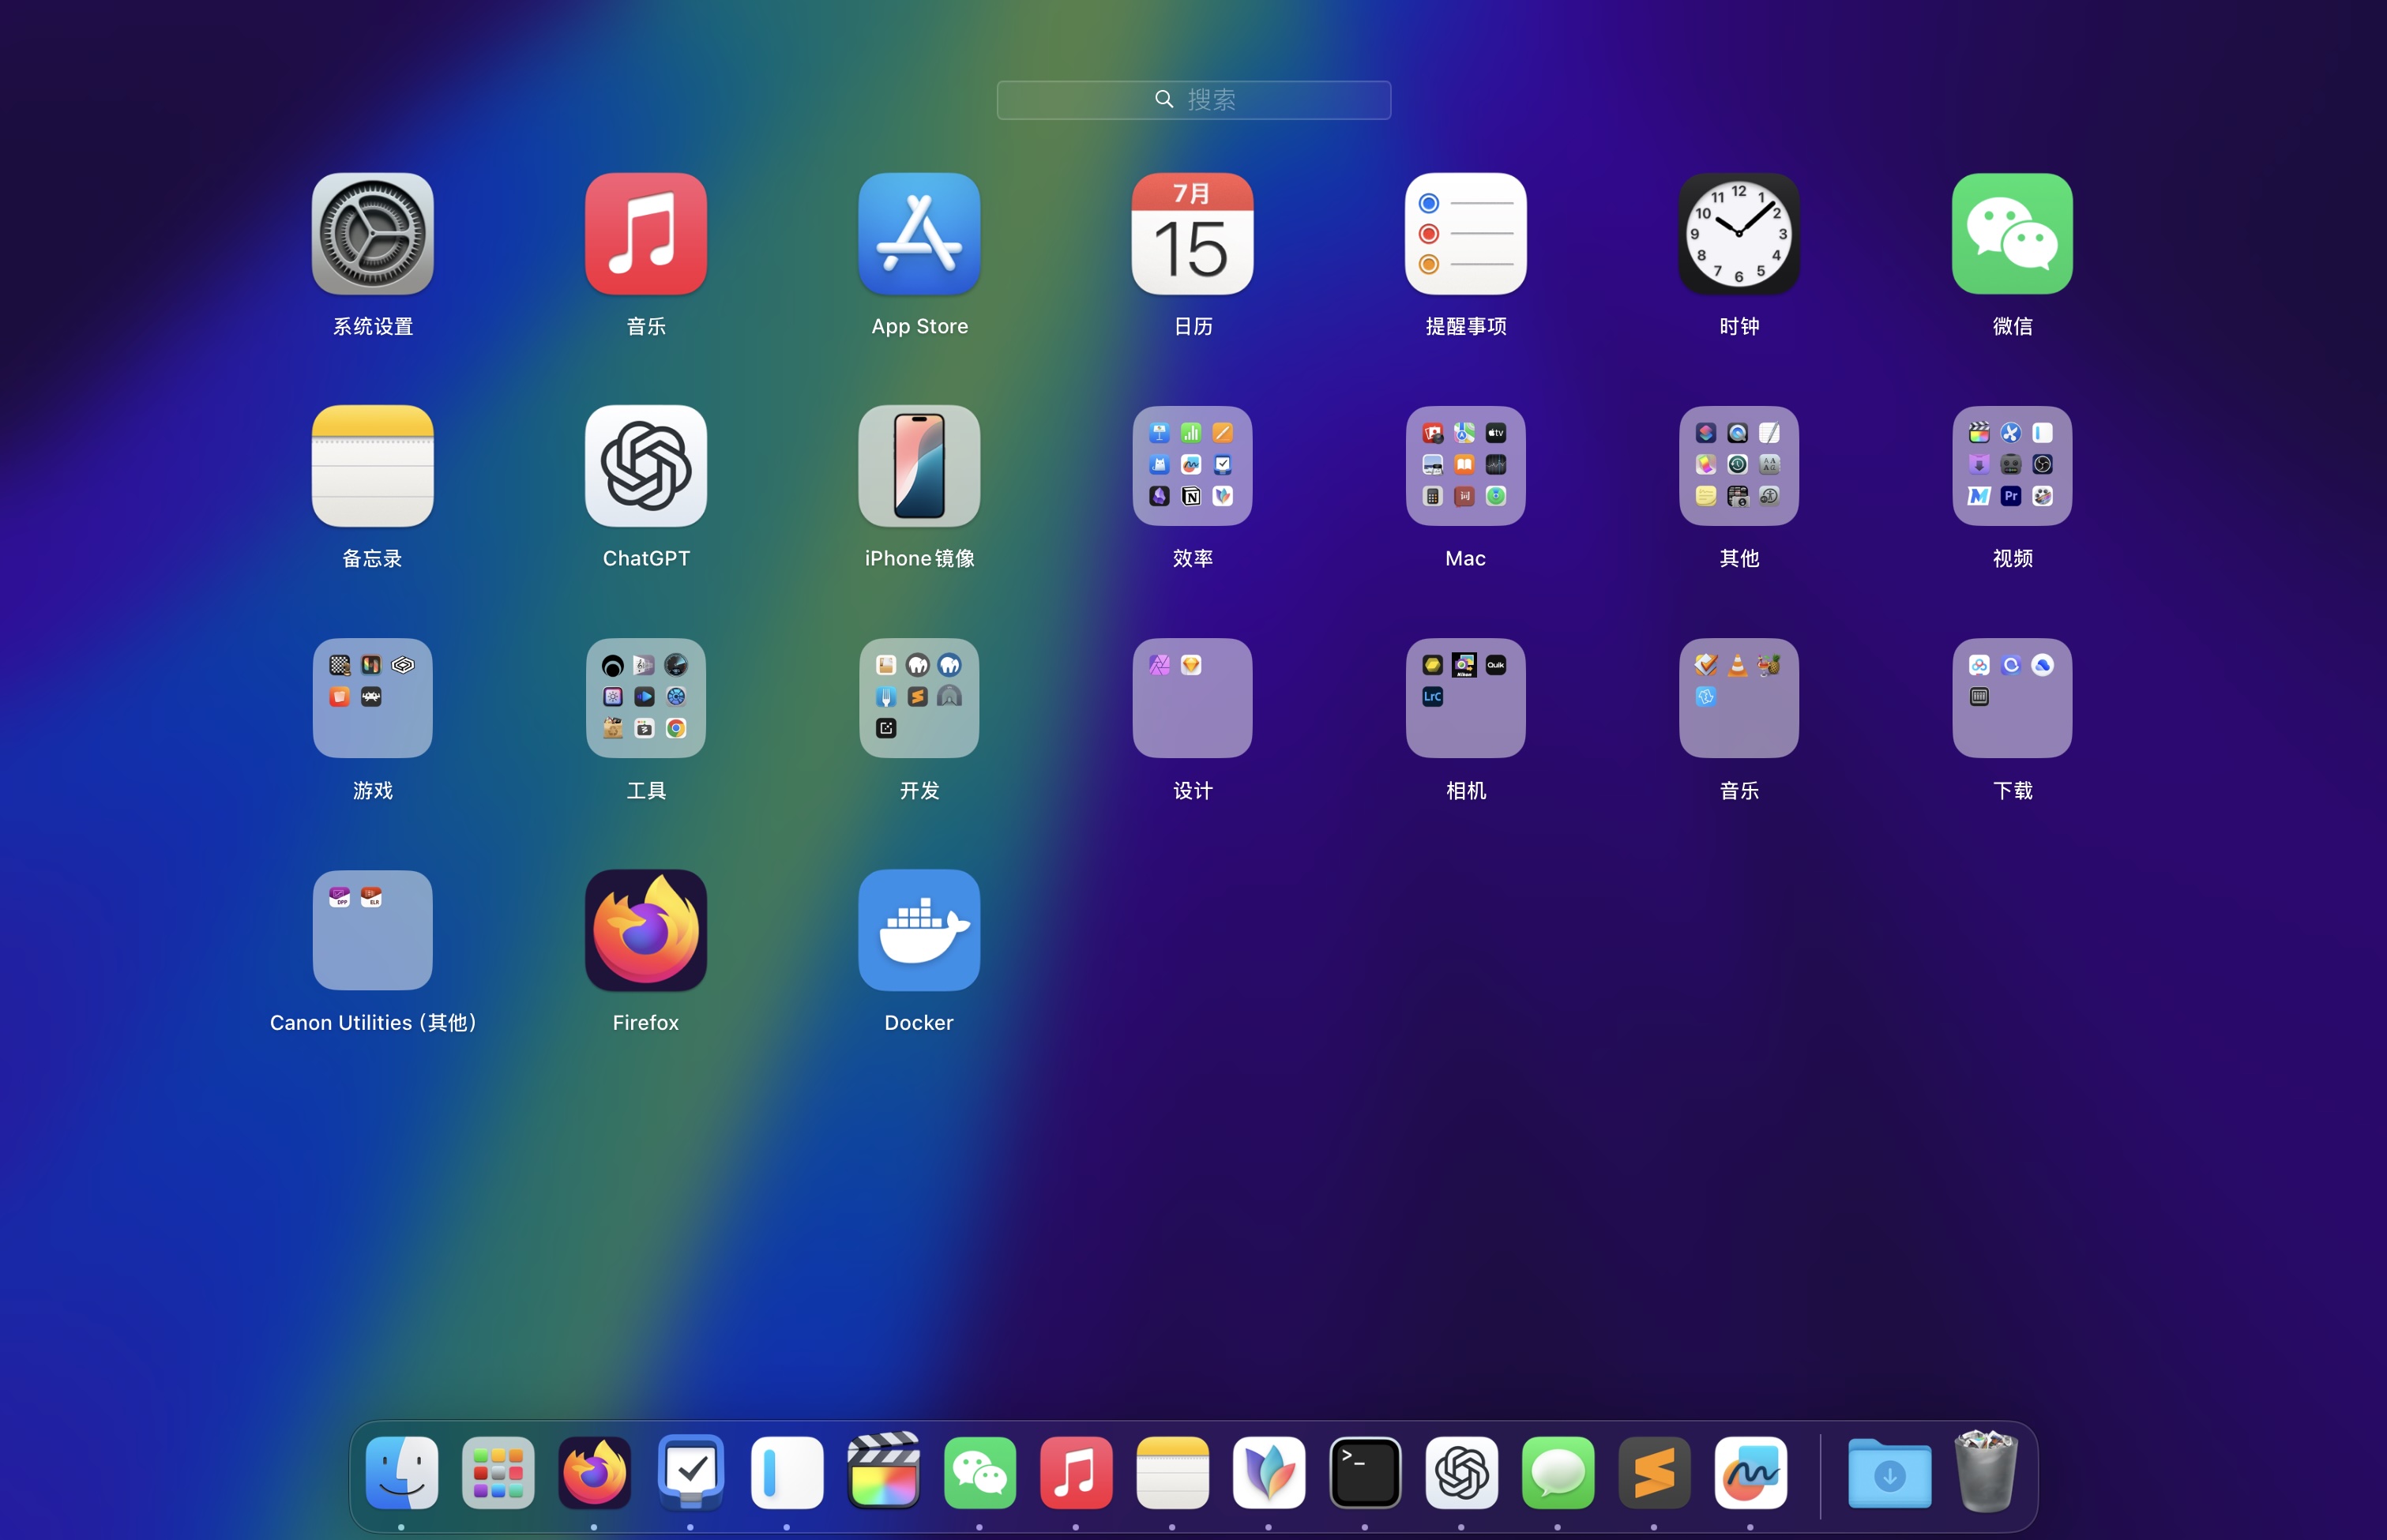Expand the 开发 development folder

pos(919,698)
